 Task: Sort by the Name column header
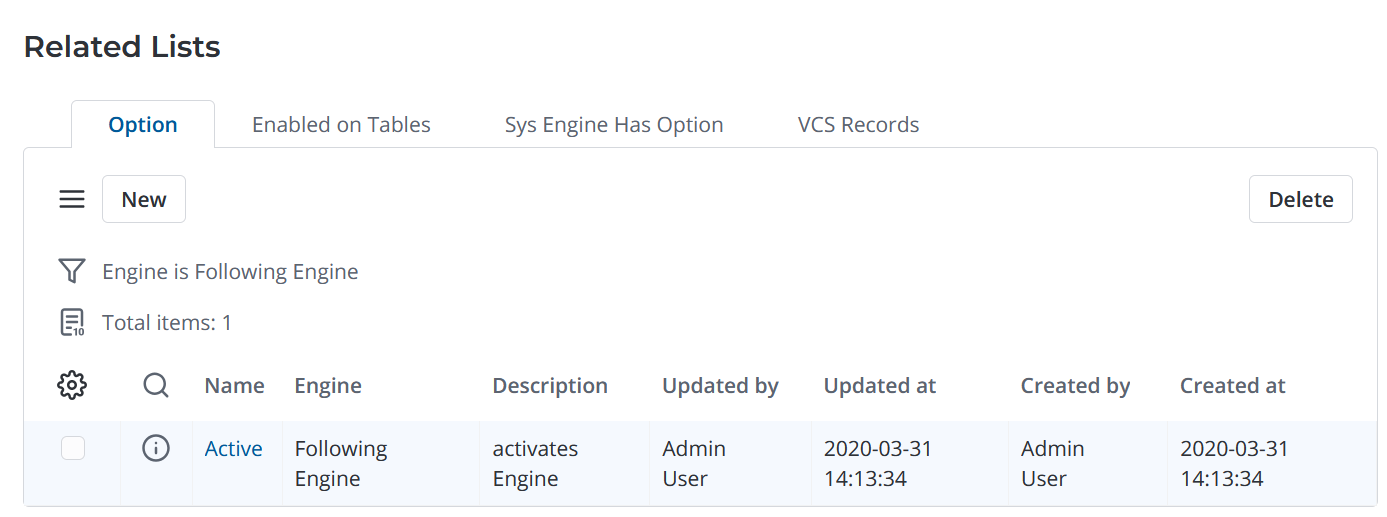pyautogui.click(x=234, y=386)
